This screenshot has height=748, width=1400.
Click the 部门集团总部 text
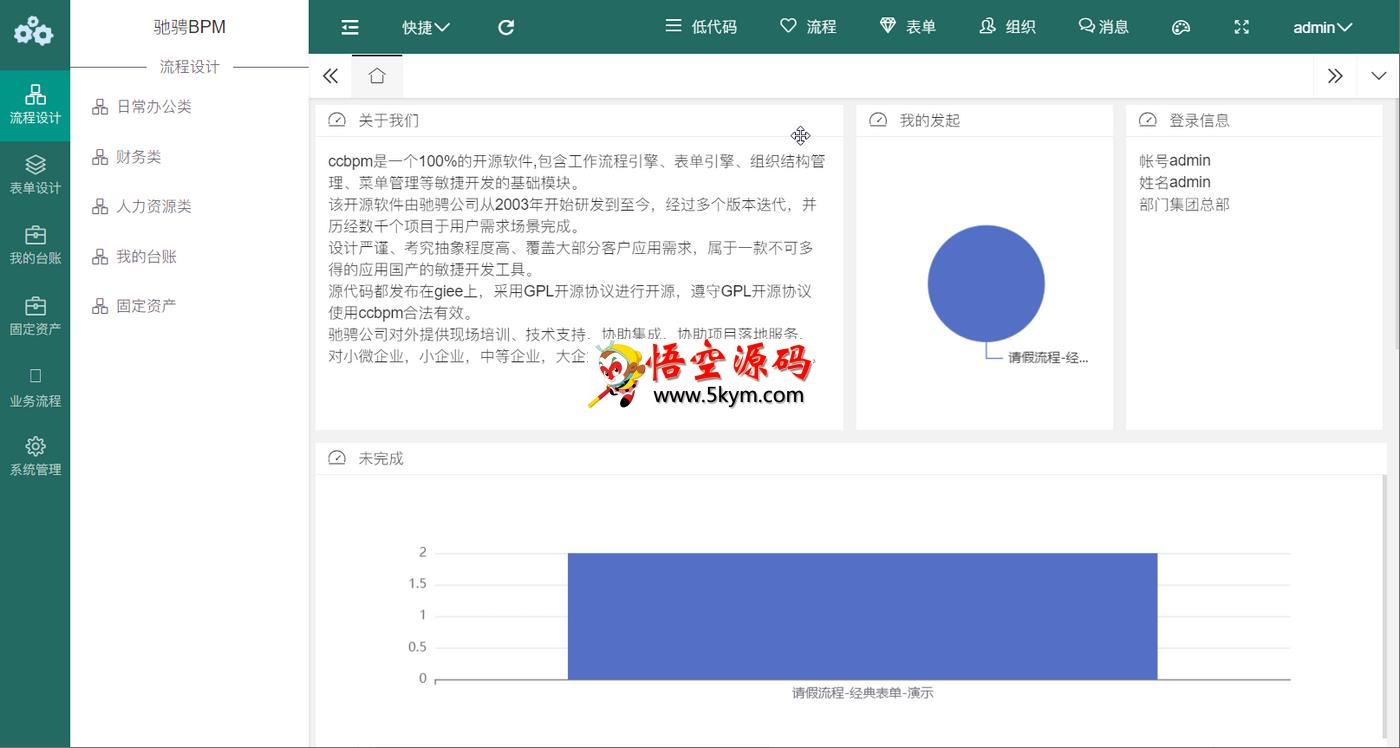pyautogui.click(x=1184, y=204)
